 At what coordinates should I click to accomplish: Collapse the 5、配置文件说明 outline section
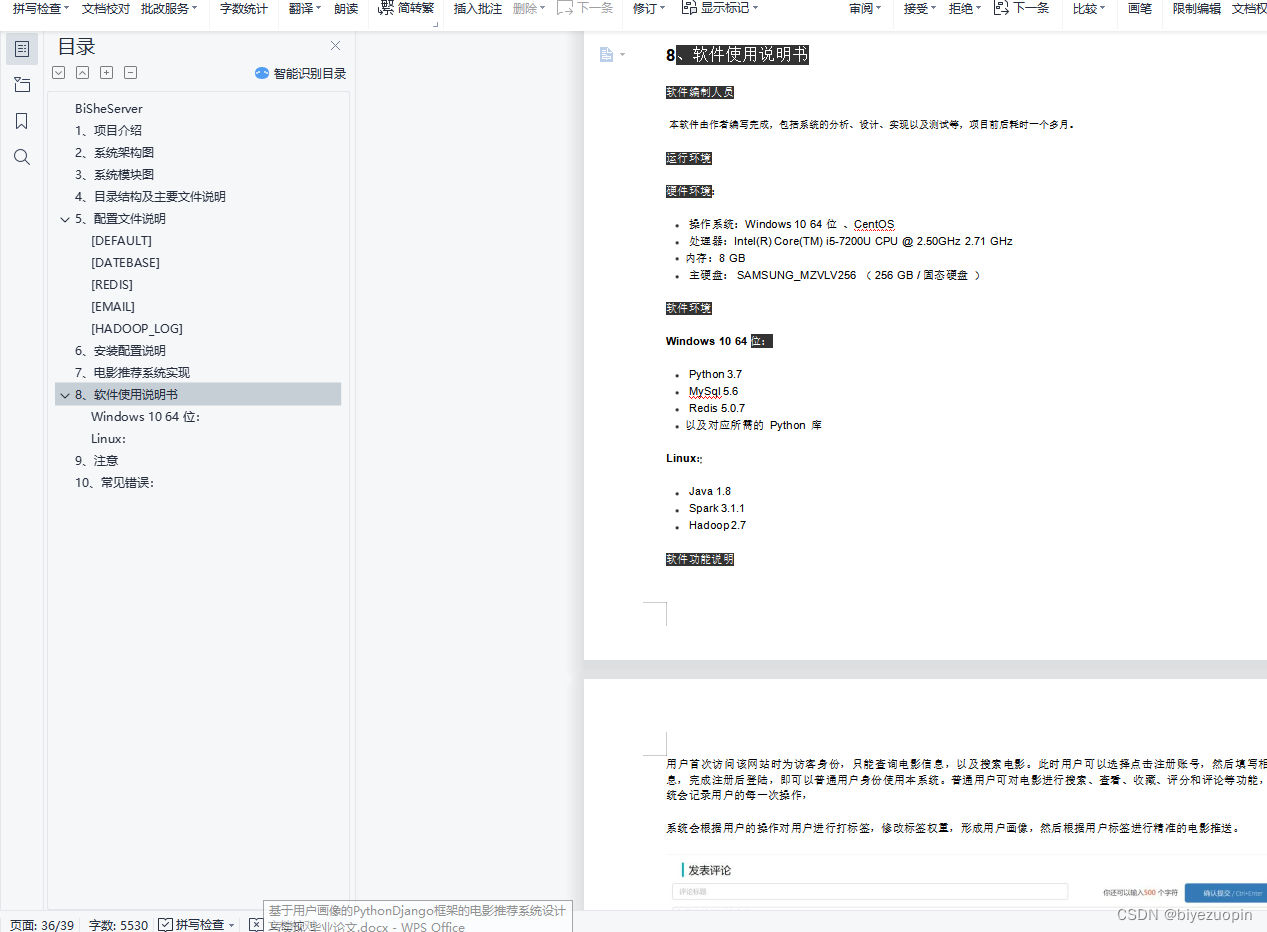pos(65,219)
